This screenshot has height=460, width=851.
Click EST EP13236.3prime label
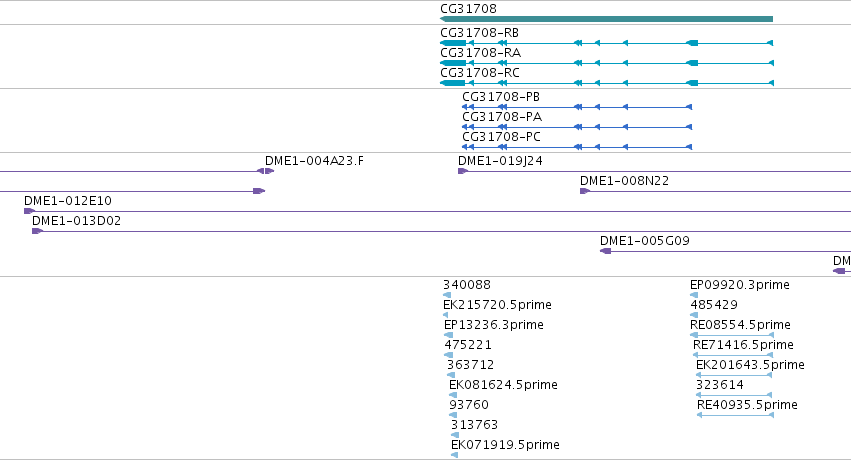tap(494, 325)
